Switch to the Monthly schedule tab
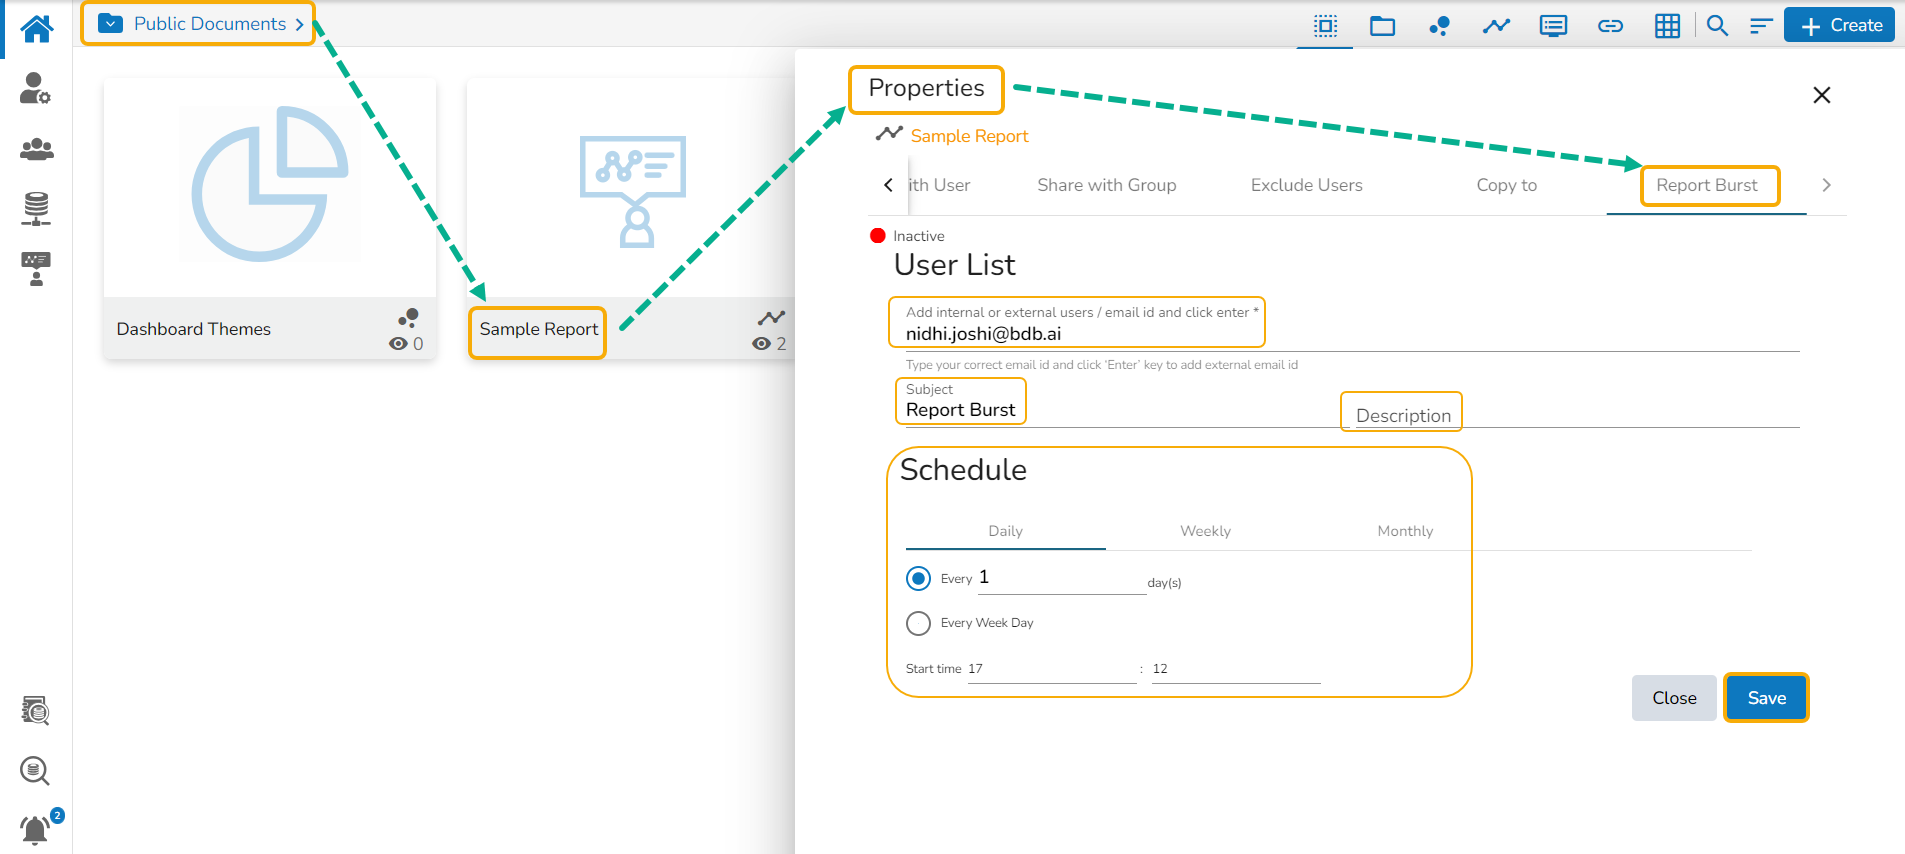 coord(1406,531)
